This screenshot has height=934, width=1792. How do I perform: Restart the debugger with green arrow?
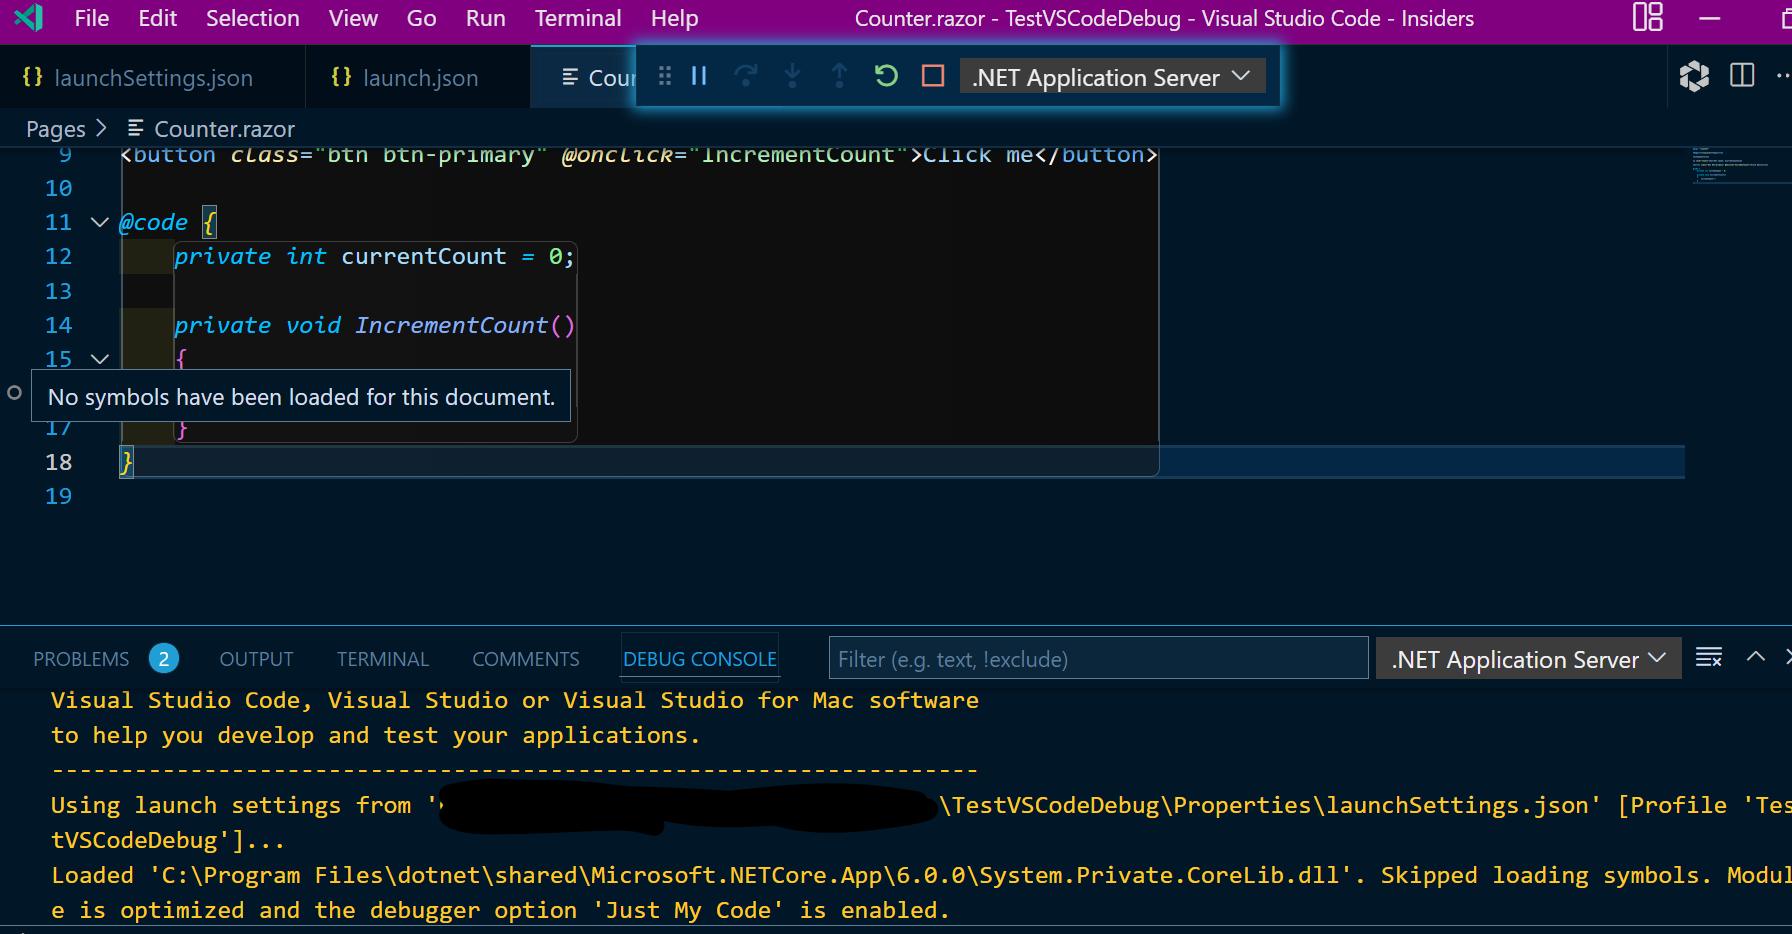[x=885, y=76]
